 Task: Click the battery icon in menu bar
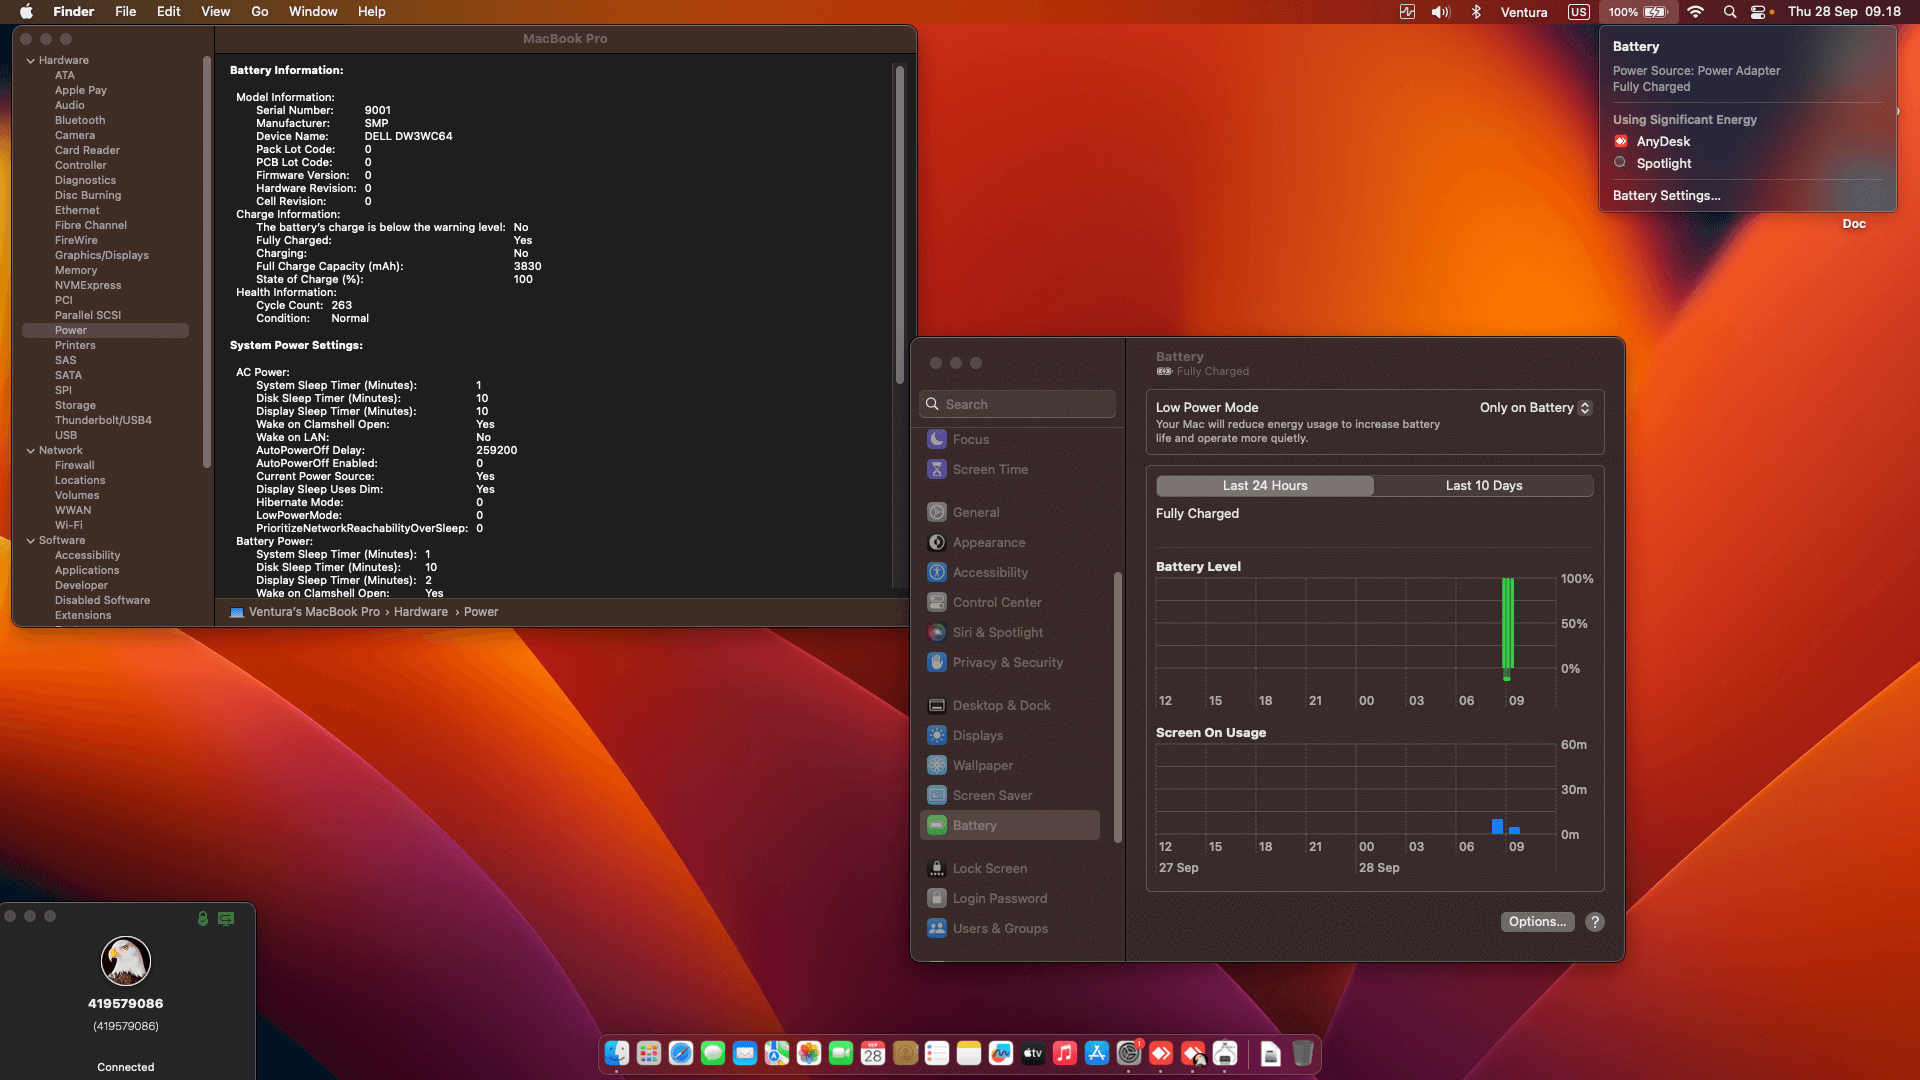click(x=1655, y=12)
